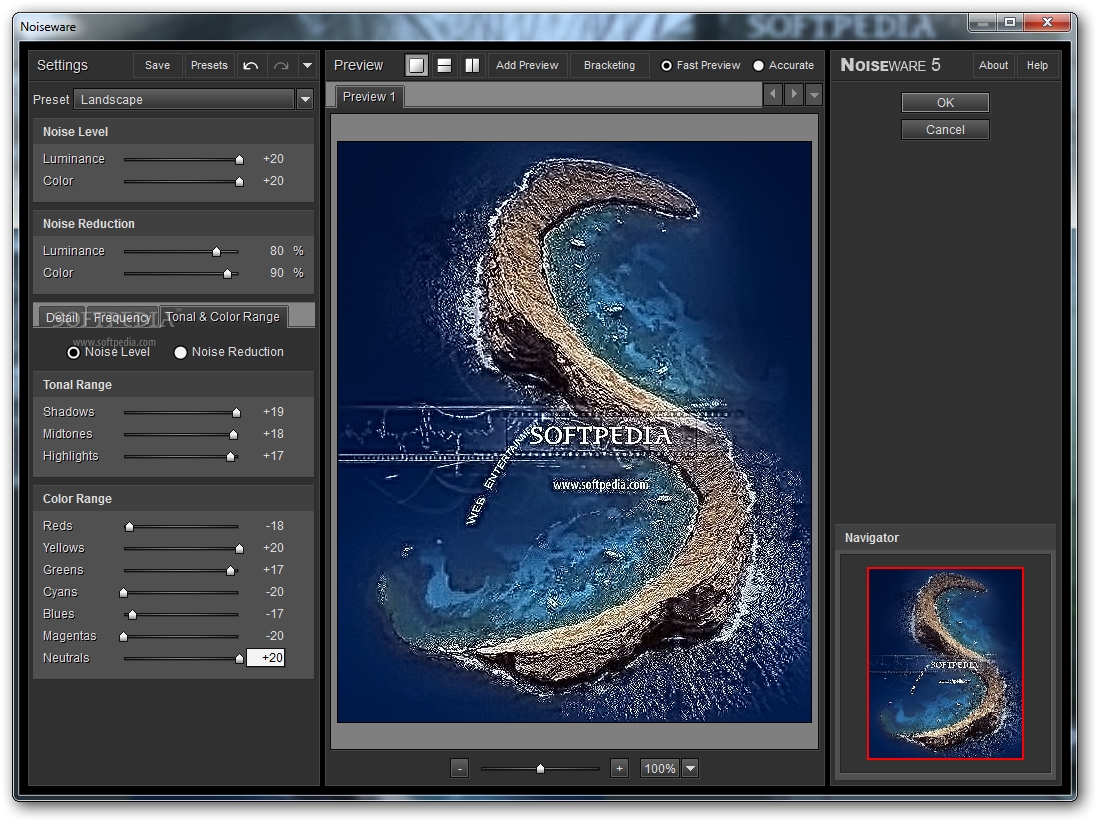Select Noise Level radio option
The height and width of the screenshot is (822, 1098).
[x=109, y=352]
